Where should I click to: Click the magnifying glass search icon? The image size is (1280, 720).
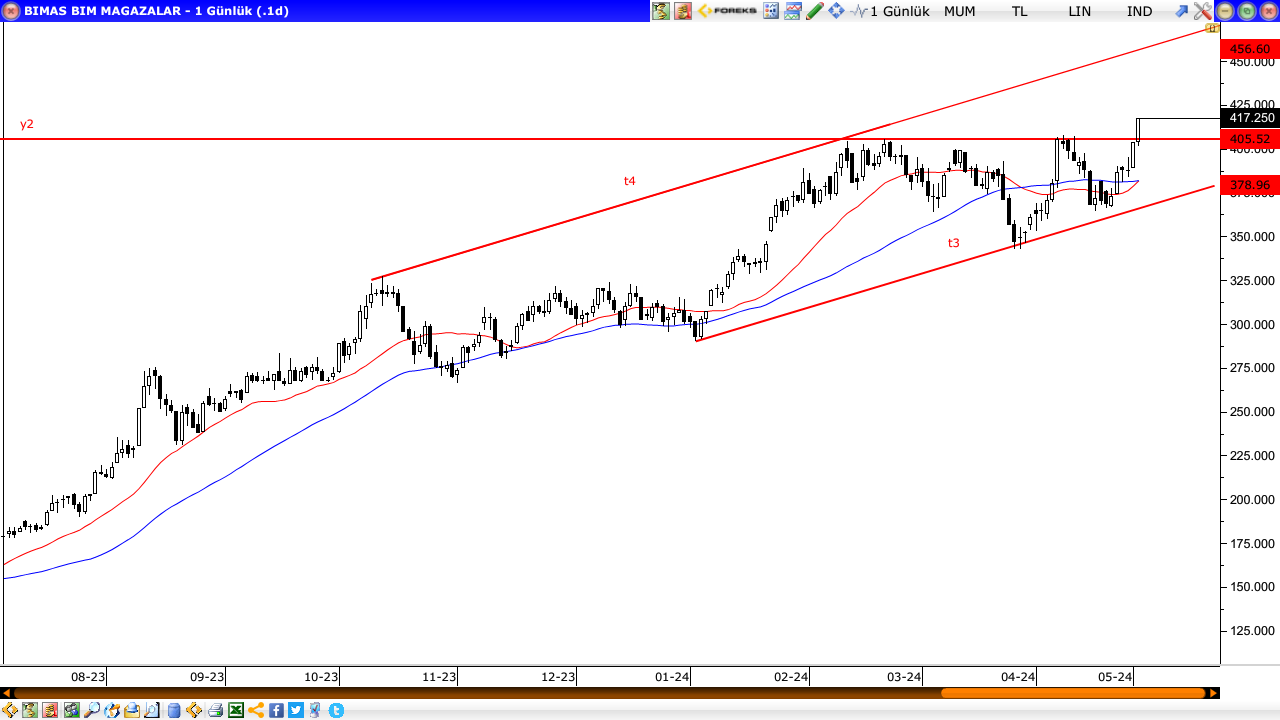point(92,710)
